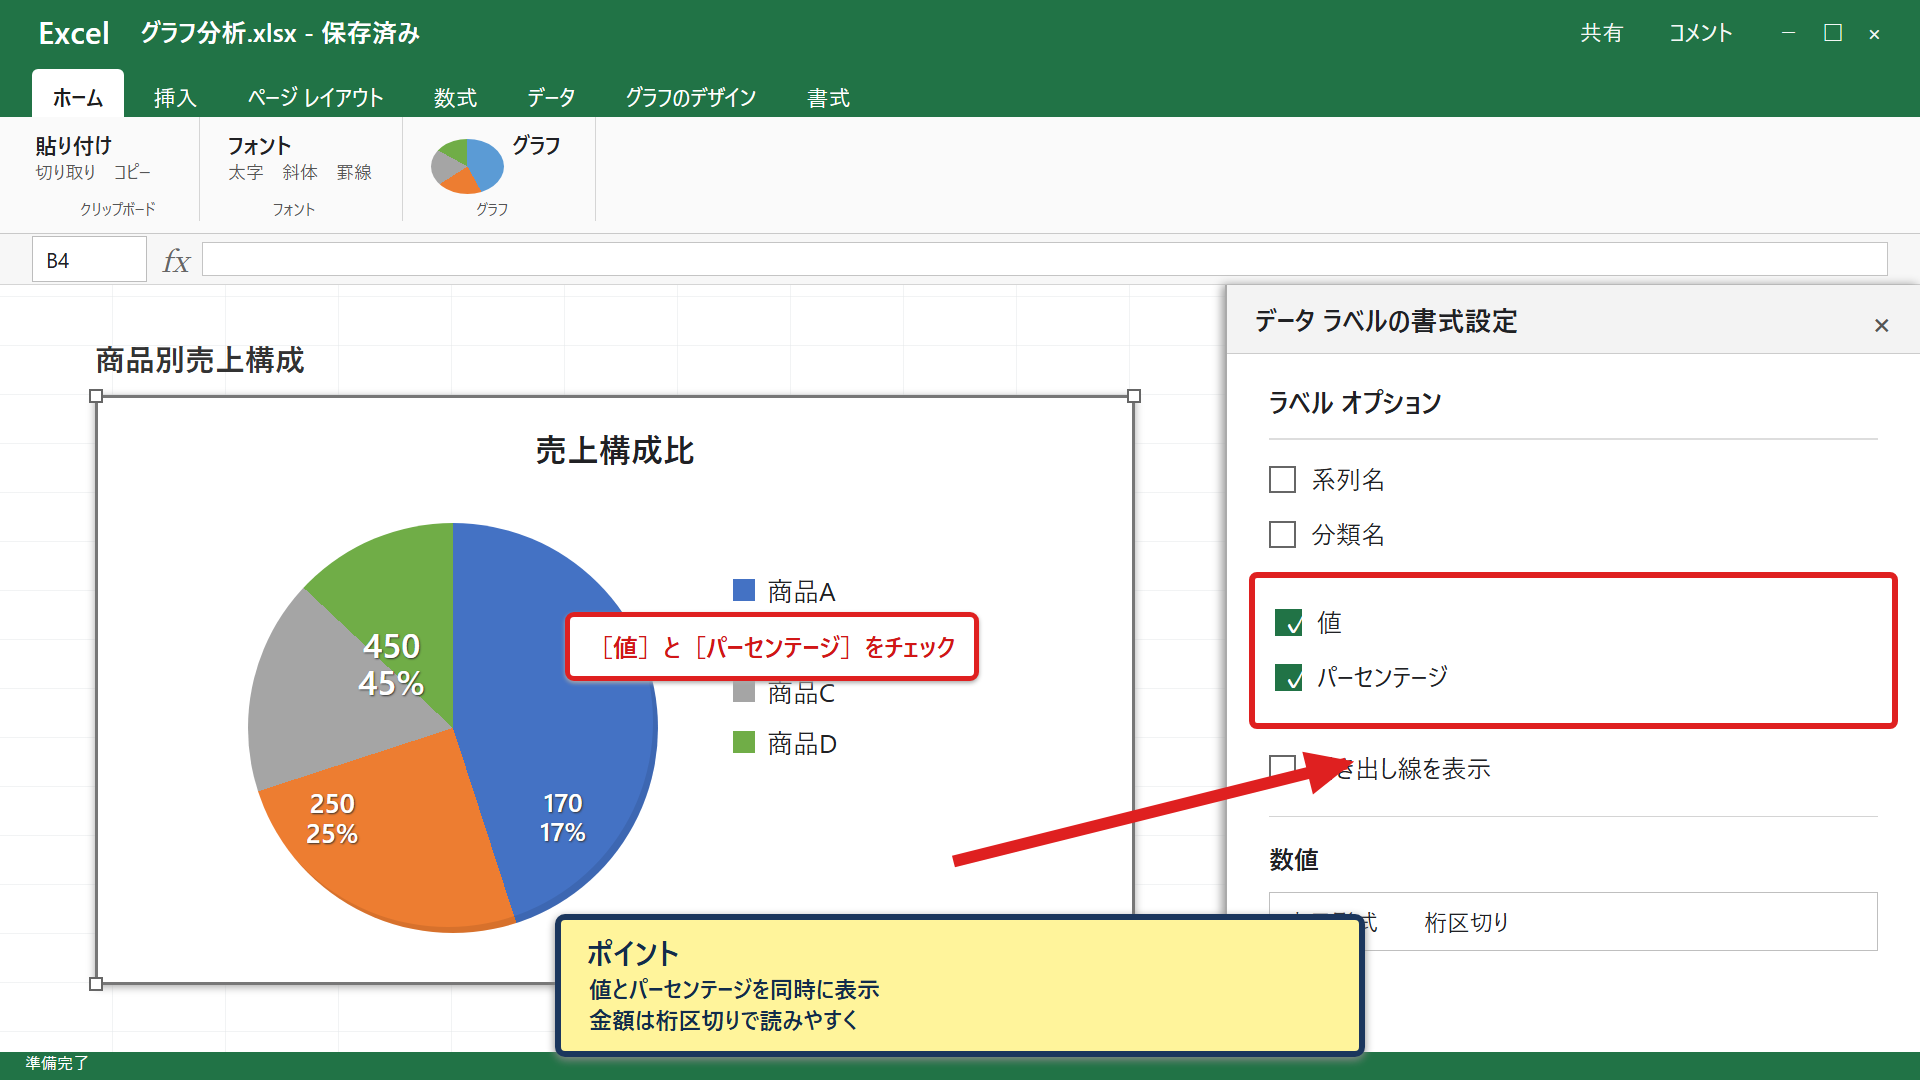Uncheck the パーセンテージ checkbox
The image size is (1920, 1080).
pos(1288,678)
